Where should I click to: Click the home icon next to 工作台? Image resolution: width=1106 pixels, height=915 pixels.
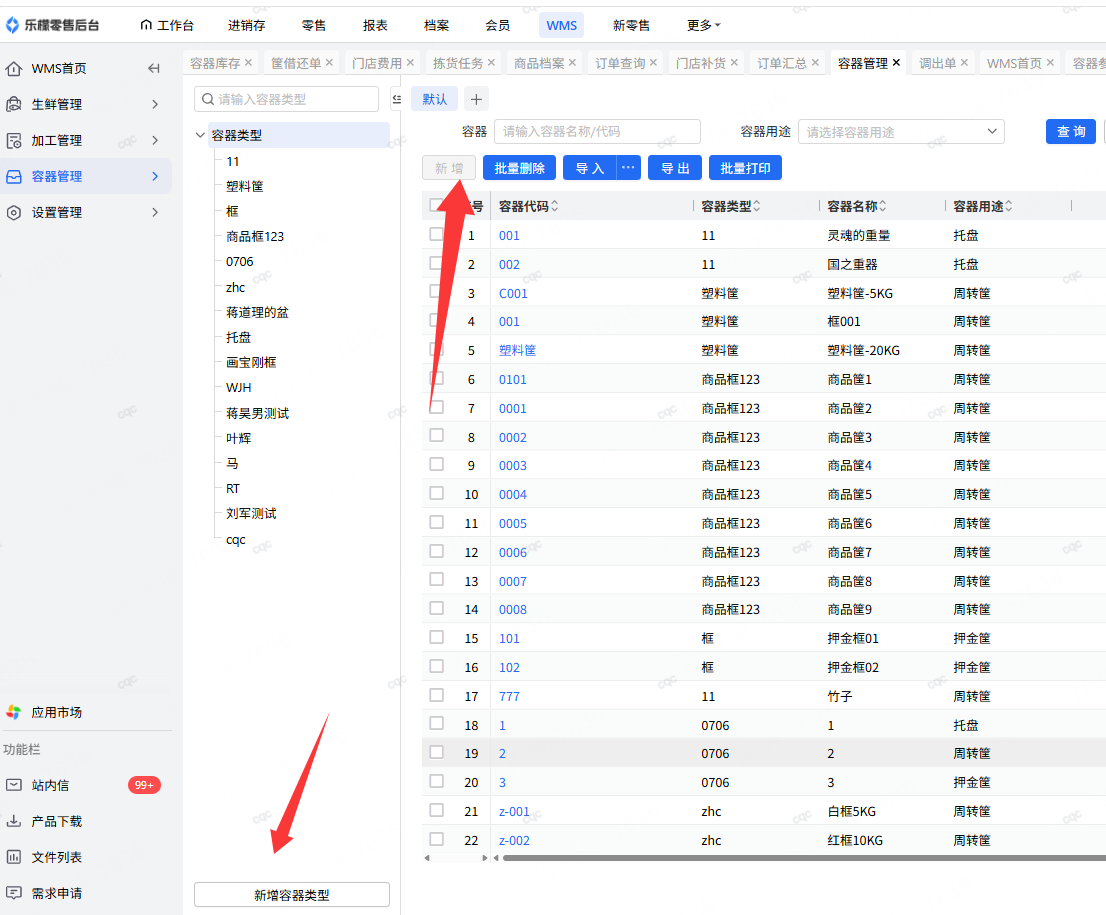tap(146, 25)
